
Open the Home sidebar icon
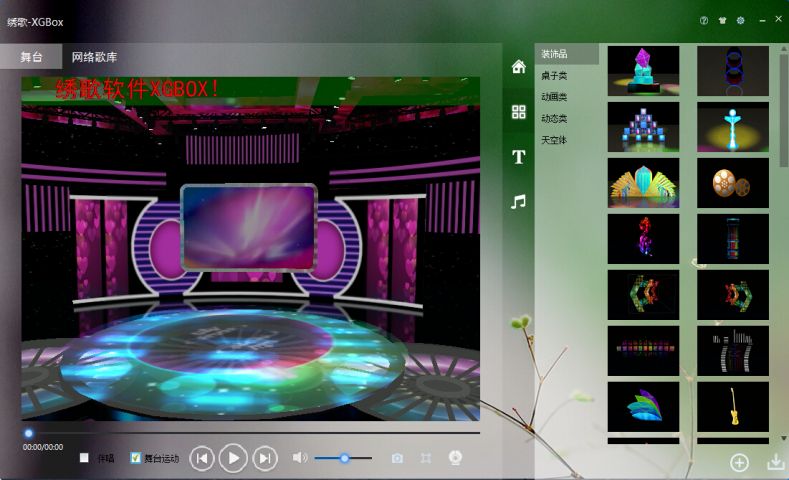tap(518, 67)
